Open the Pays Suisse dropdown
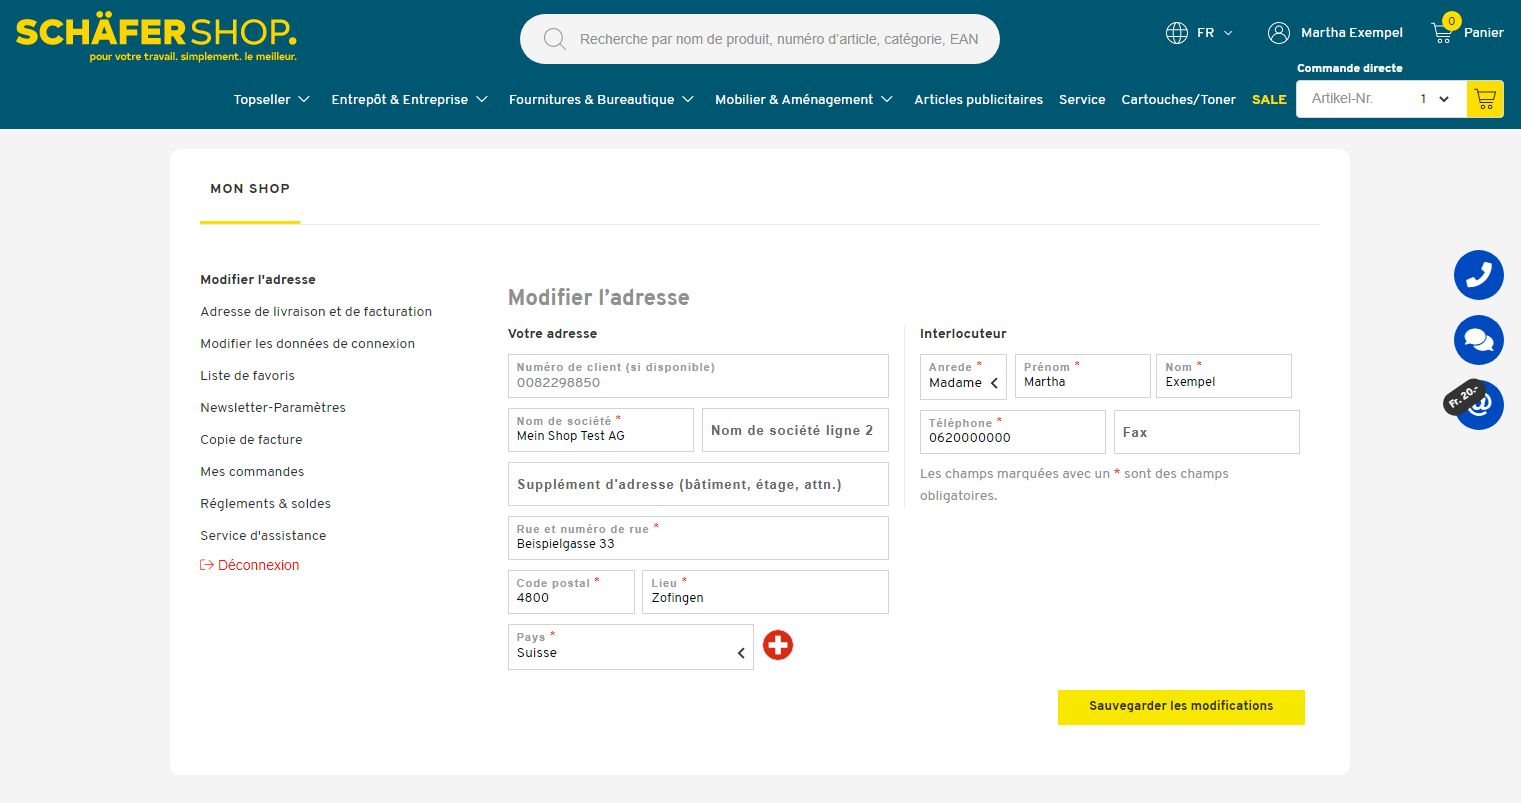Screen dimensions: 1521x803 click(631, 647)
